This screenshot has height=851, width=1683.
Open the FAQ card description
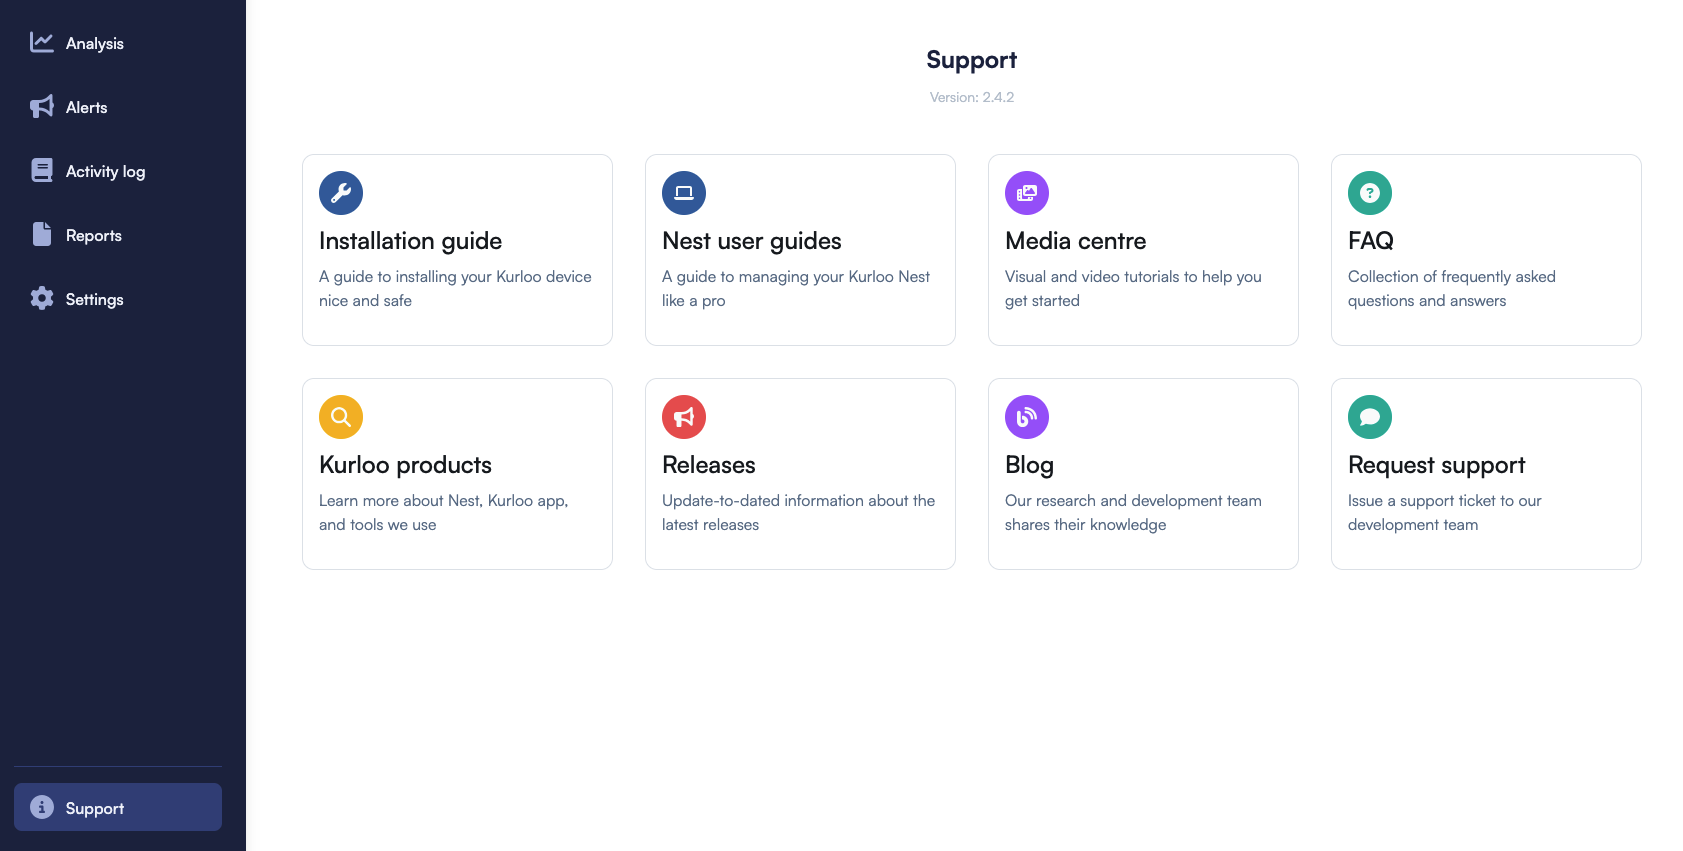[x=1451, y=288]
